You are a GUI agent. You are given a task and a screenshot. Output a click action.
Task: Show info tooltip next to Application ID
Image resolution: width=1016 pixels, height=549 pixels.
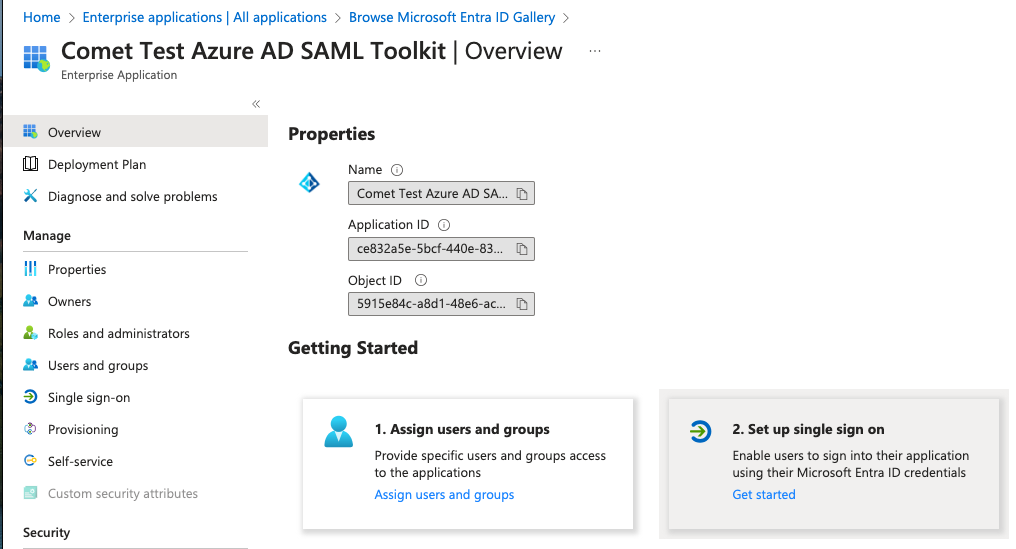[444, 225]
